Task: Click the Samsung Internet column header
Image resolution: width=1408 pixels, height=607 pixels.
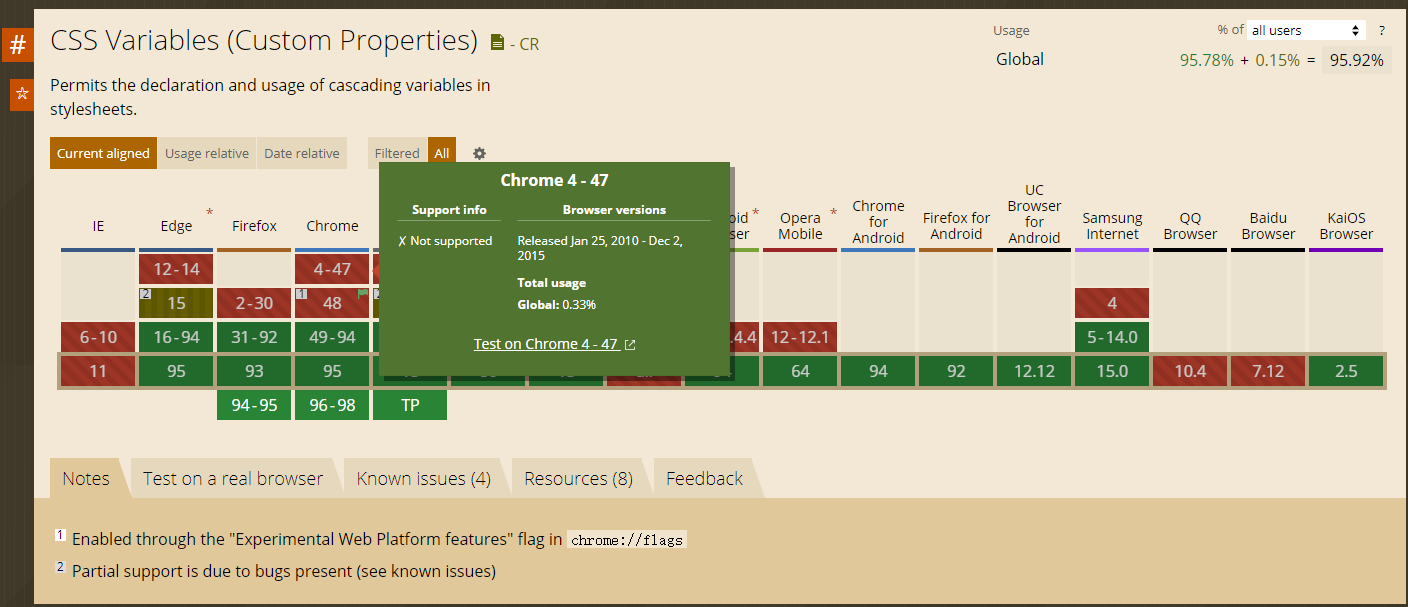Action: tap(1112, 226)
